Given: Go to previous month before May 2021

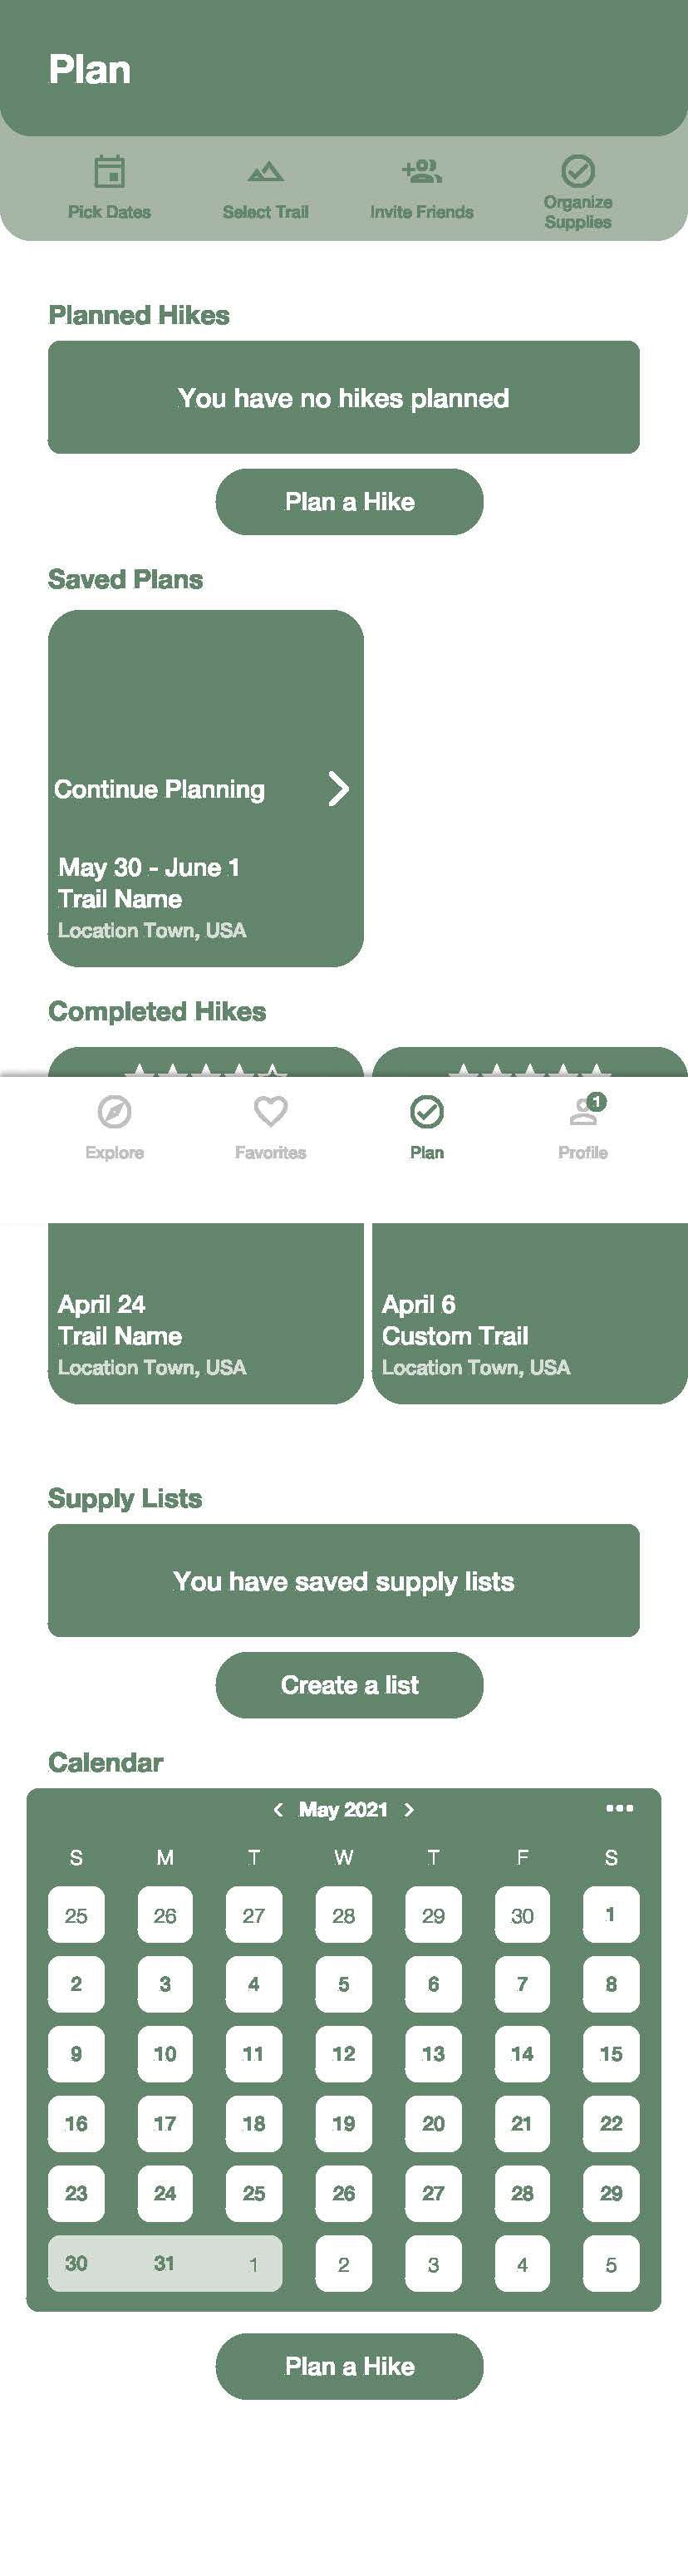Looking at the screenshot, I should tap(278, 1809).
